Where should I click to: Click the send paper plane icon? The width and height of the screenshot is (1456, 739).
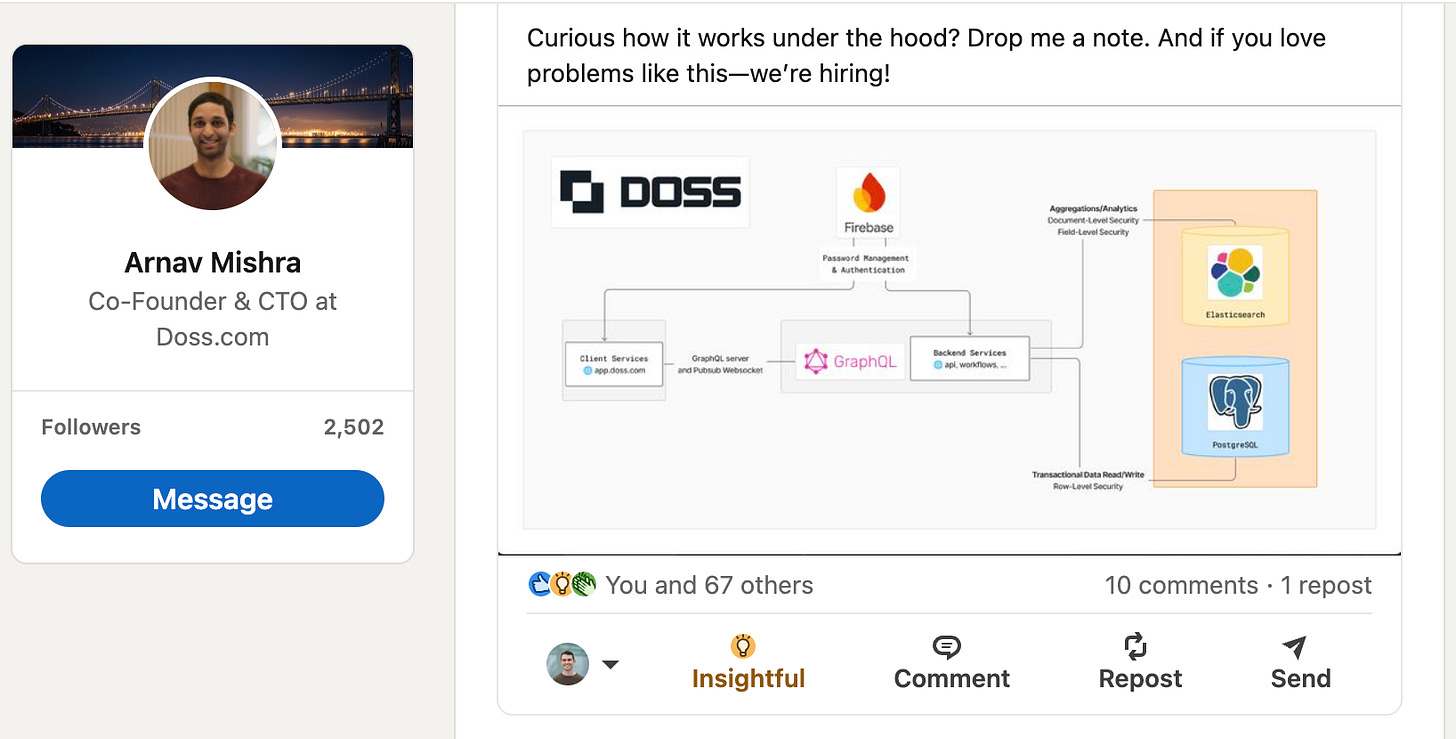1294,647
